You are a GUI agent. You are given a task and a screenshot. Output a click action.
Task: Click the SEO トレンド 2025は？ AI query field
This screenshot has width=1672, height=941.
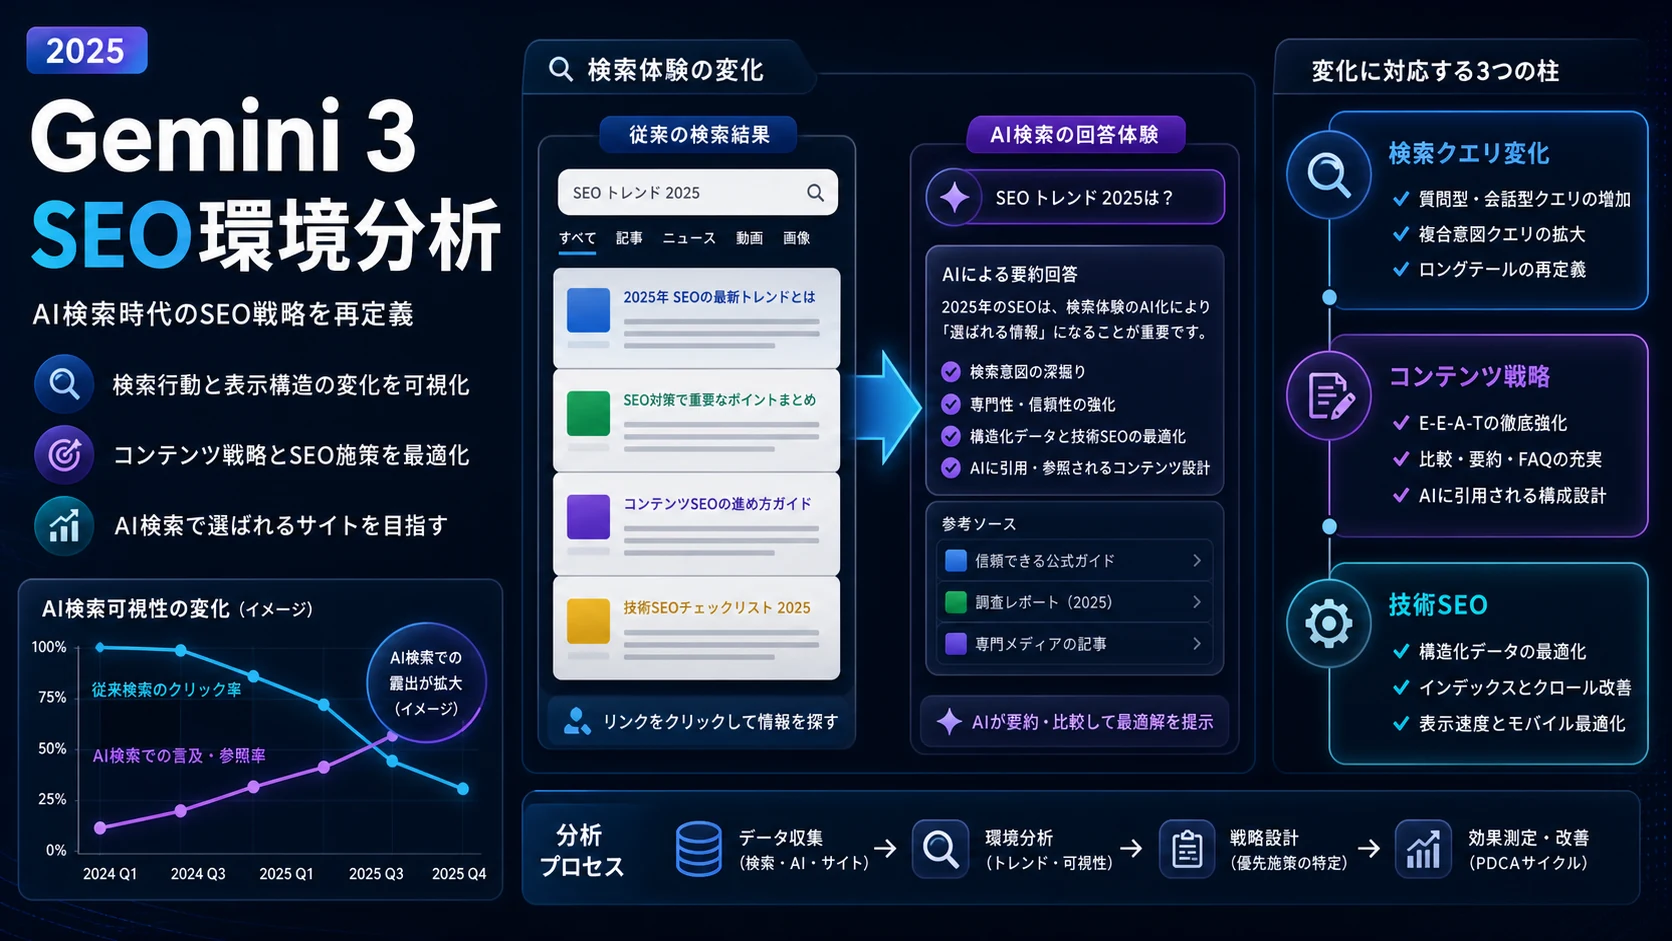1075,197
